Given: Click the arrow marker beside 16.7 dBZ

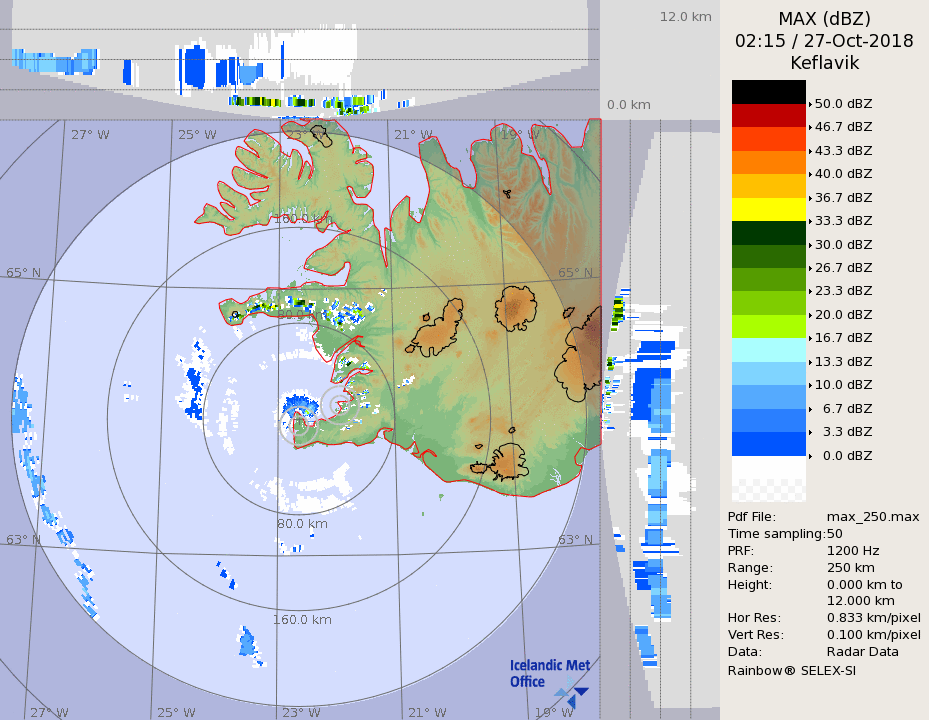Looking at the screenshot, I should tap(810, 338).
